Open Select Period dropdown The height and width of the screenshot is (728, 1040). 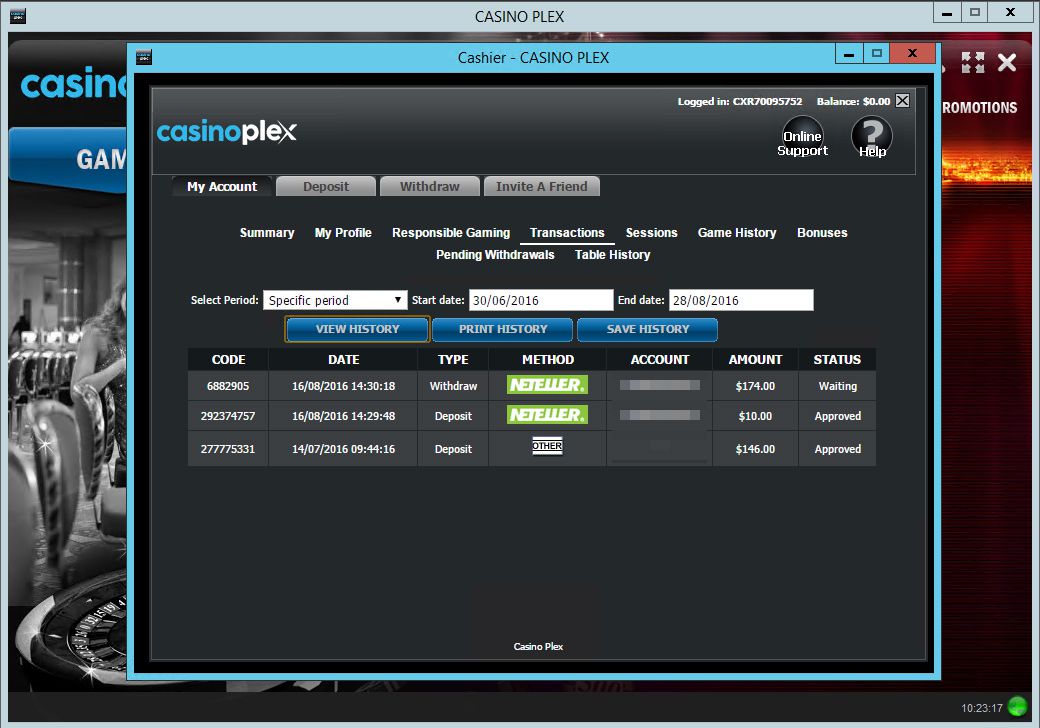click(335, 300)
